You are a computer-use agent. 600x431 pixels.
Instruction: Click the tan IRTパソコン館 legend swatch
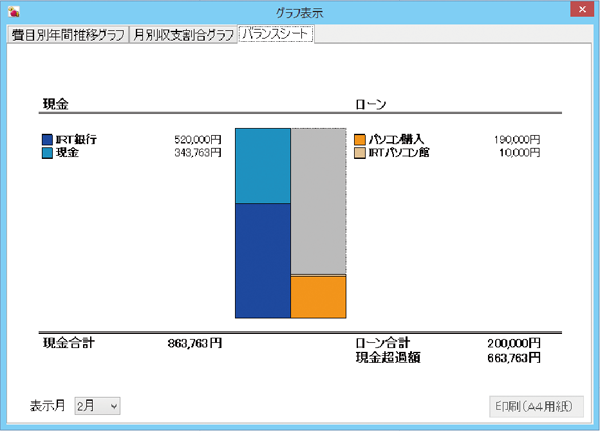(360, 153)
